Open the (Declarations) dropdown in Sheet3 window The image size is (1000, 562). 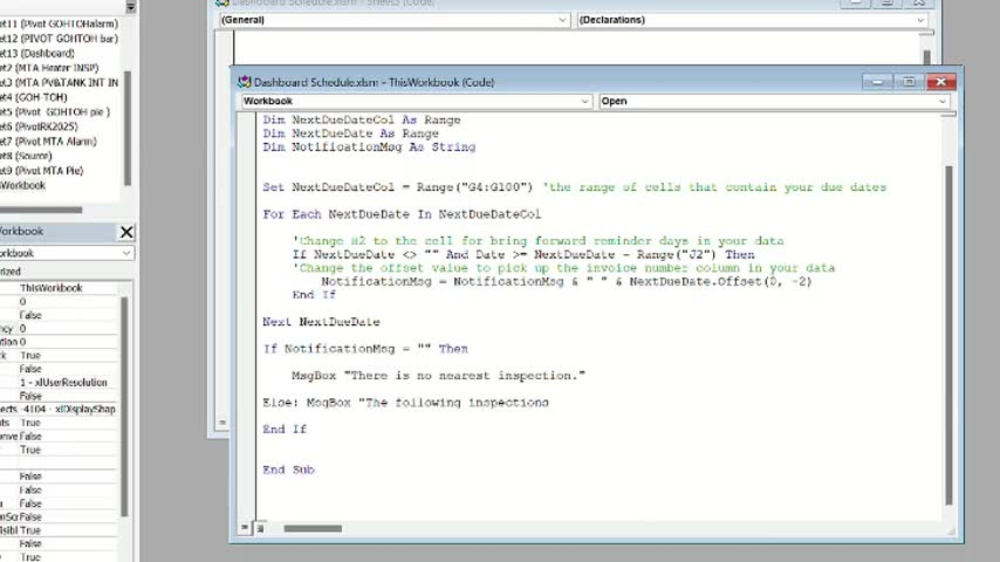920,20
